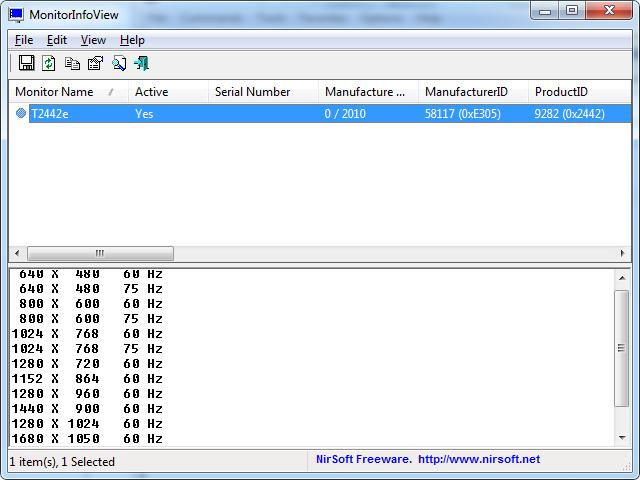This screenshot has height=480, width=640.
Task: Close the MonitorInfoView window
Action: 609,11
